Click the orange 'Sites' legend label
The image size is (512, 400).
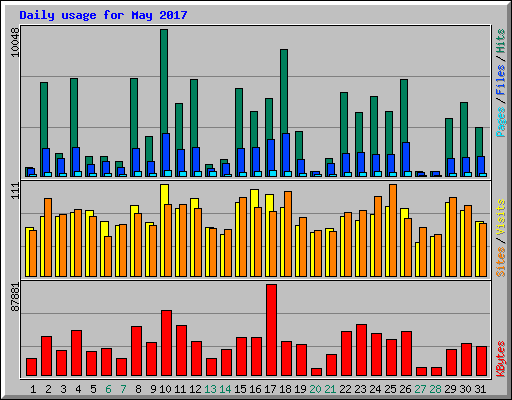click(501, 262)
